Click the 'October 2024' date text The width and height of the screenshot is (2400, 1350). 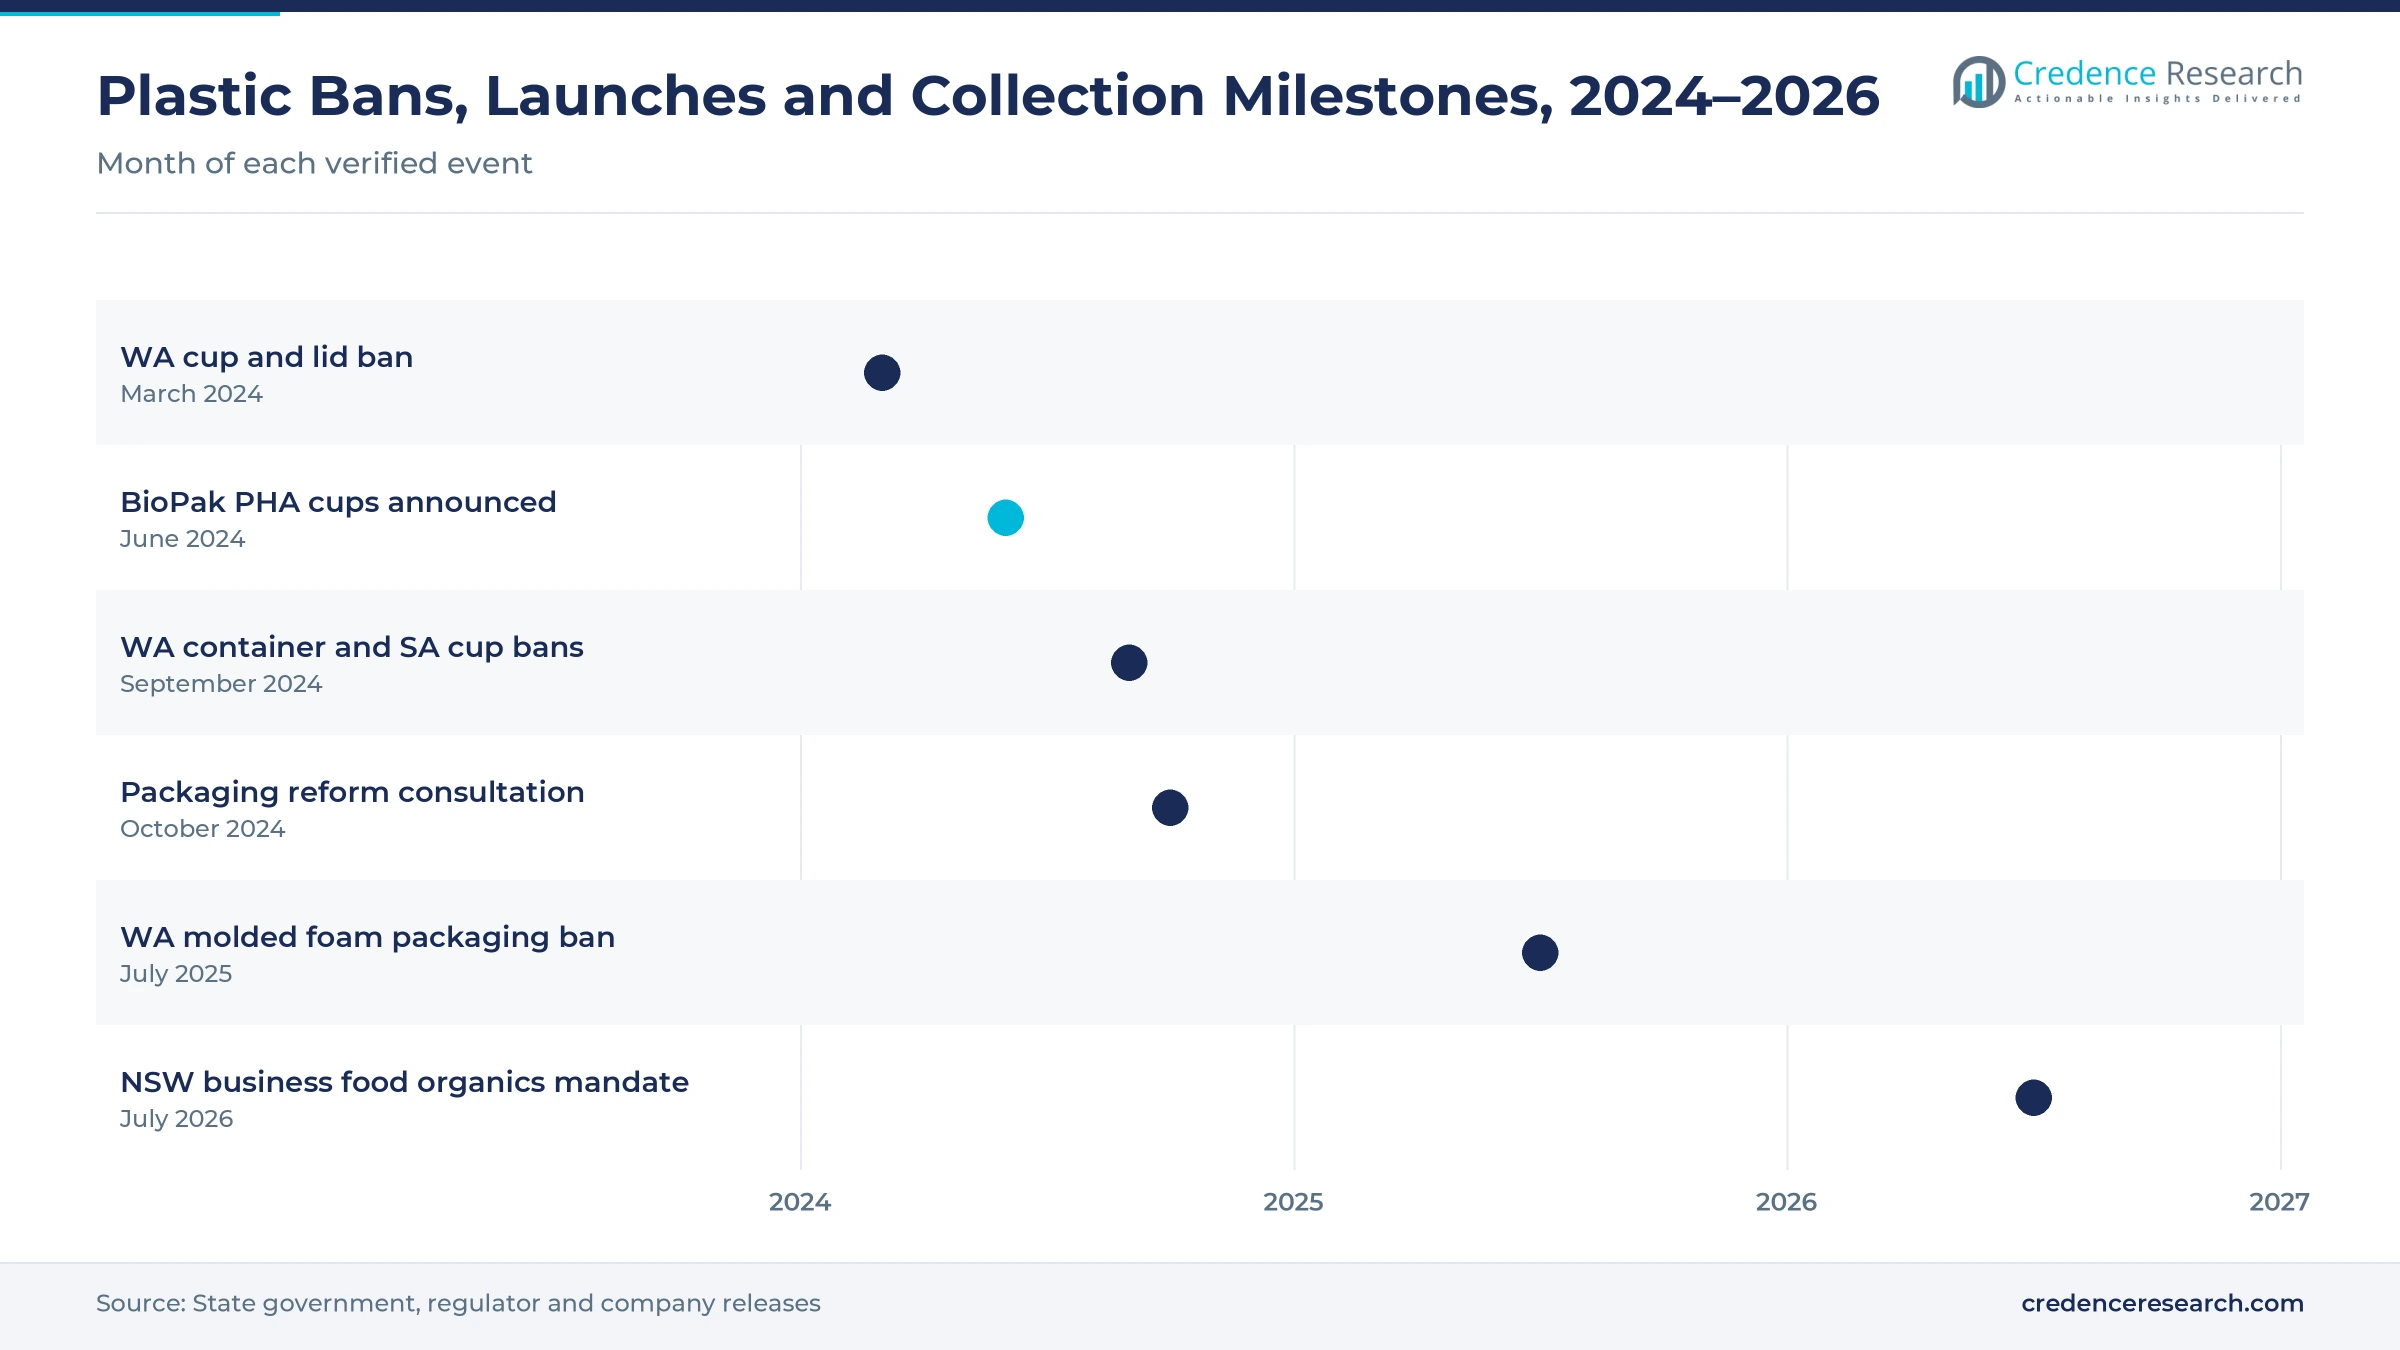202,829
